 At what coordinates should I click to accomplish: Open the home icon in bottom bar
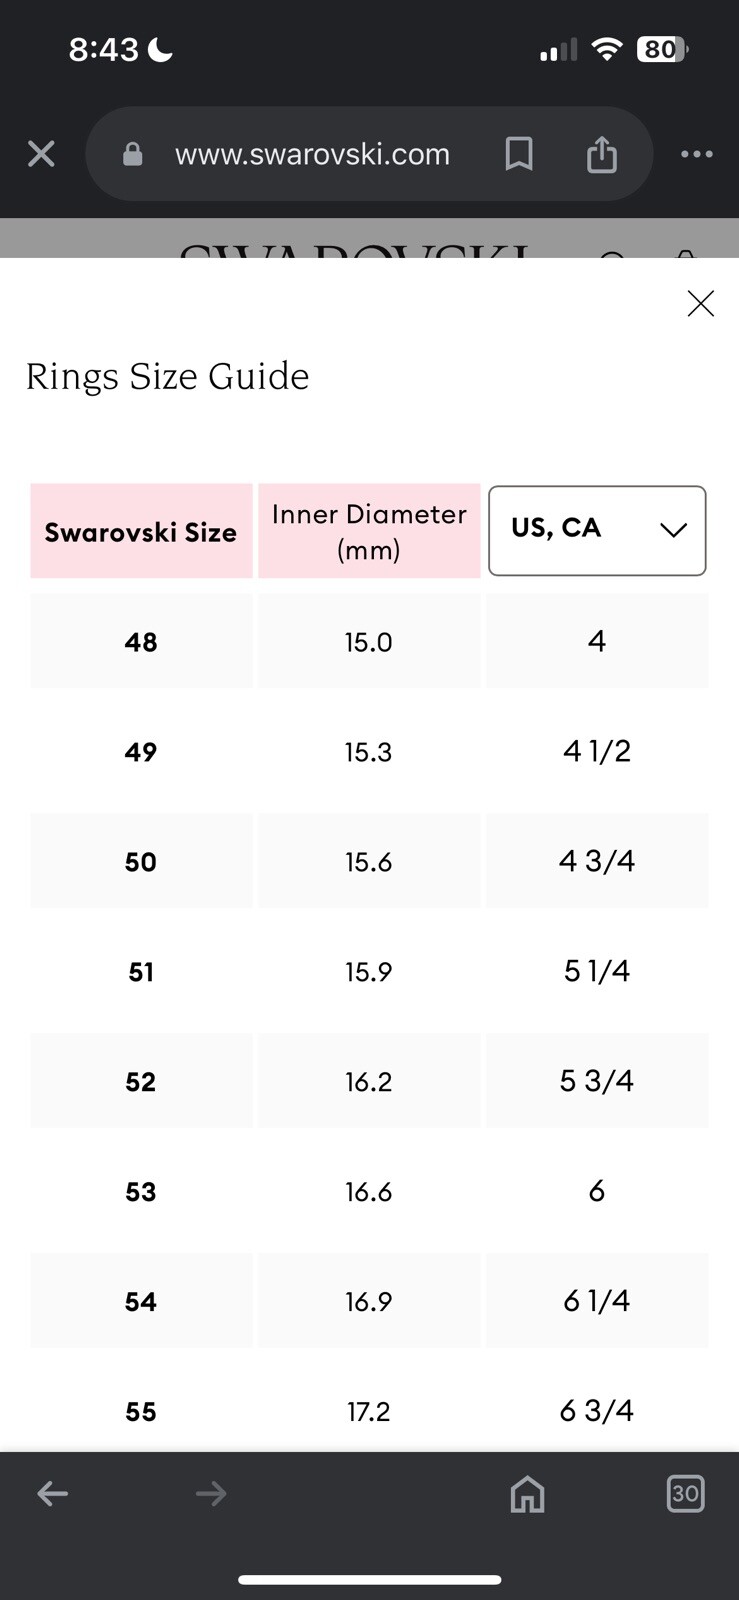coord(527,1494)
